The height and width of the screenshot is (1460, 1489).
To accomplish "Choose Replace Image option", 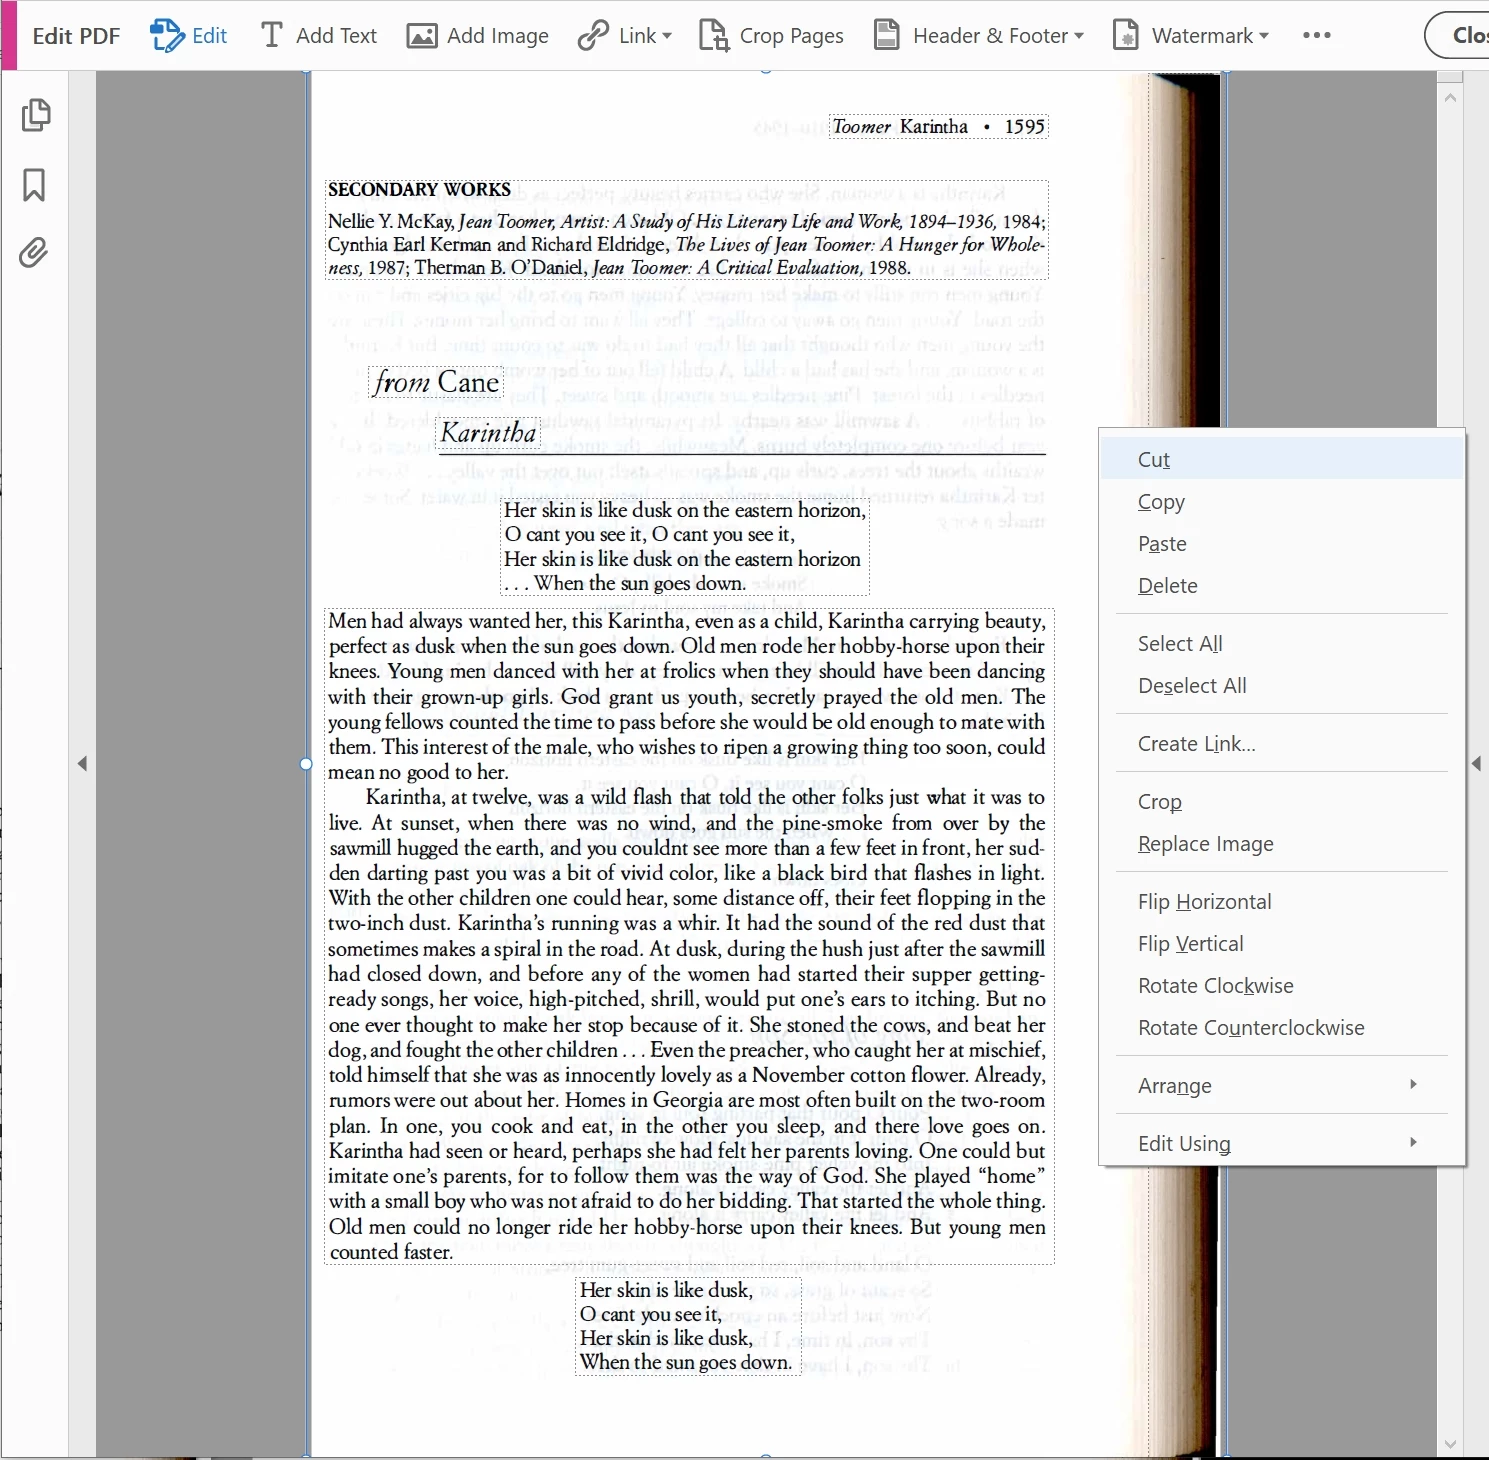I will [1282, 843].
